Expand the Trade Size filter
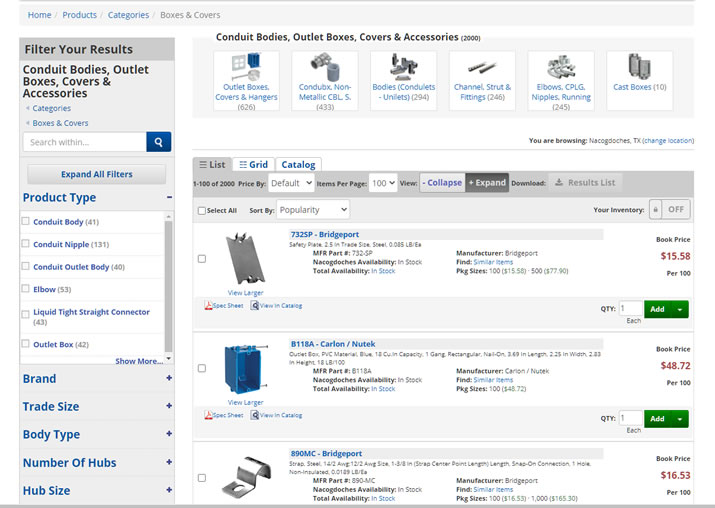 [x=169, y=406]
